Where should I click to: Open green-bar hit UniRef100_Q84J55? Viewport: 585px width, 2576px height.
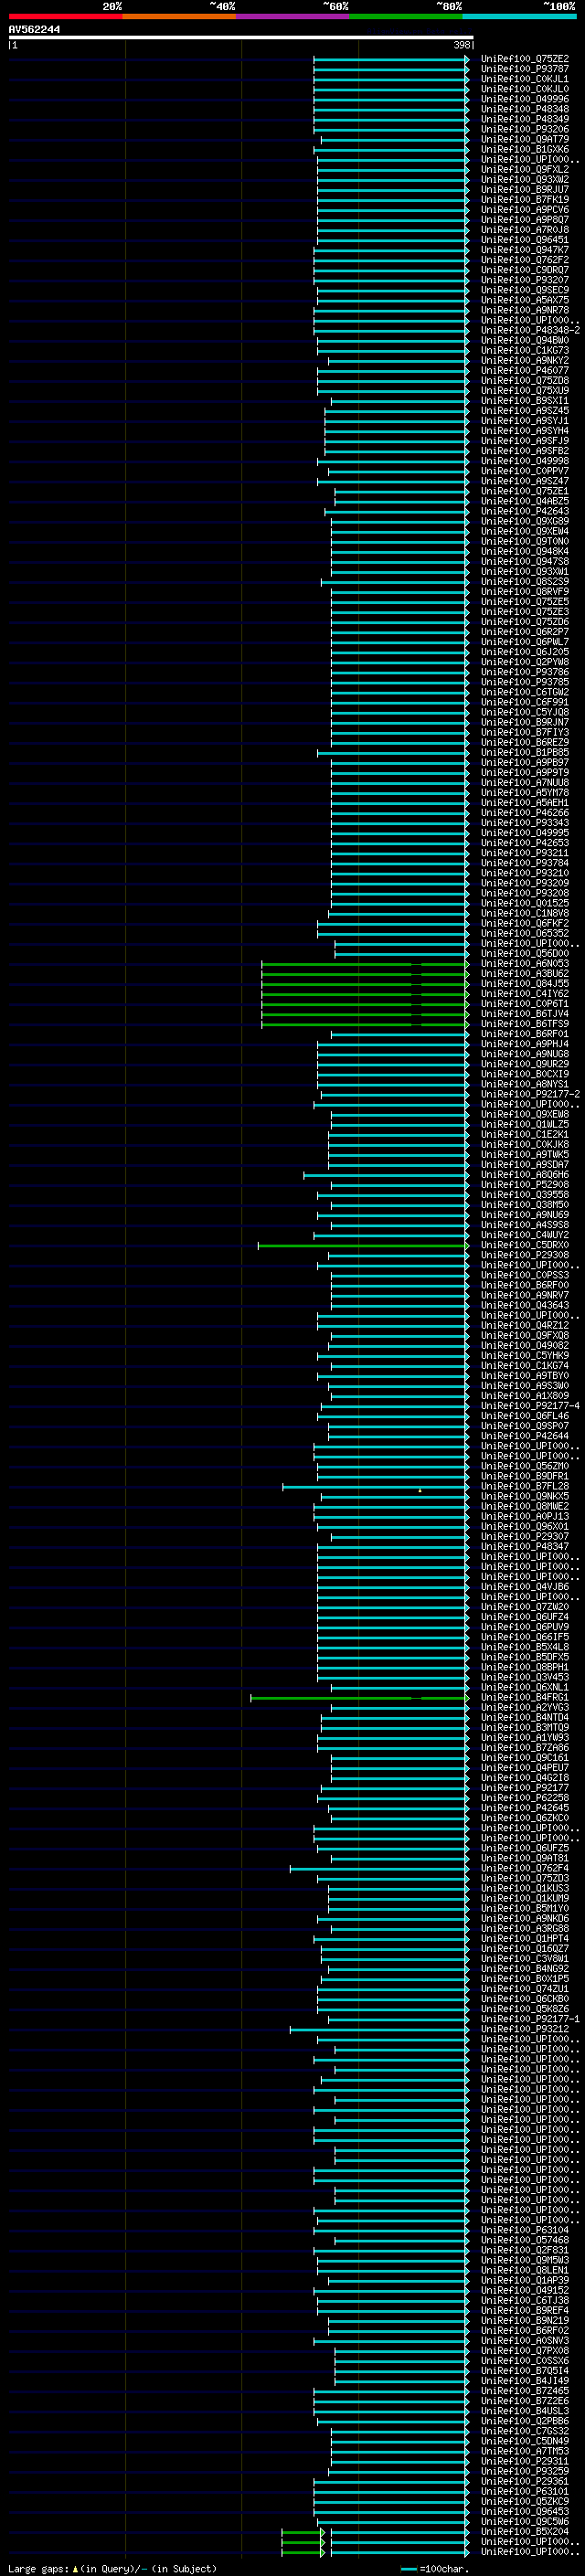(x=524, y=984)
